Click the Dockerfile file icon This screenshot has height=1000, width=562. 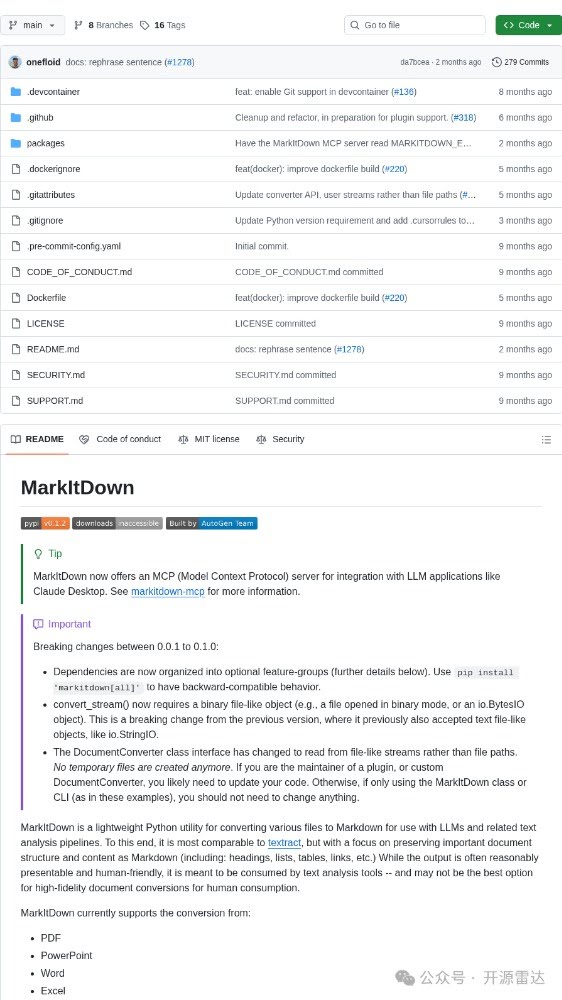click(16, 298)
